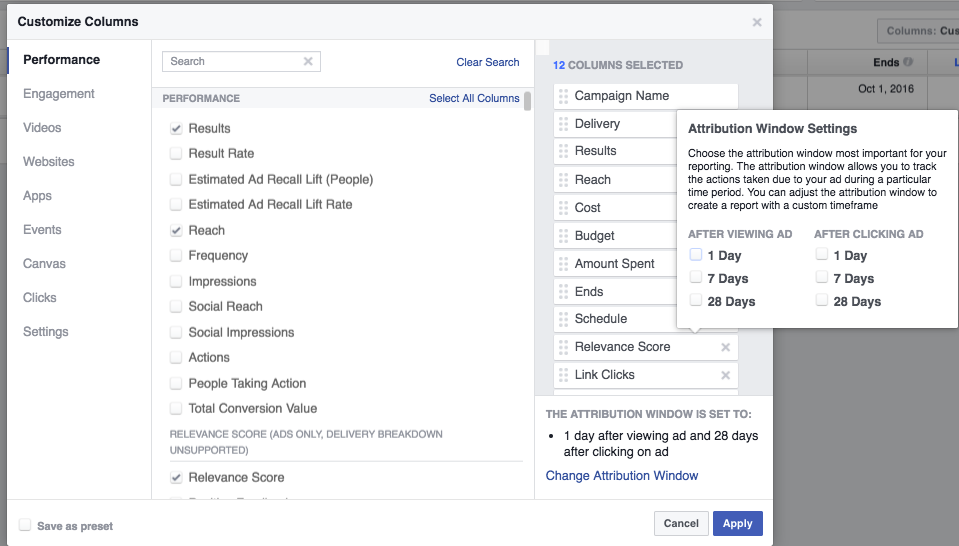
Task: Grab the drag handle next to Budget
Action: click(564, 236)
